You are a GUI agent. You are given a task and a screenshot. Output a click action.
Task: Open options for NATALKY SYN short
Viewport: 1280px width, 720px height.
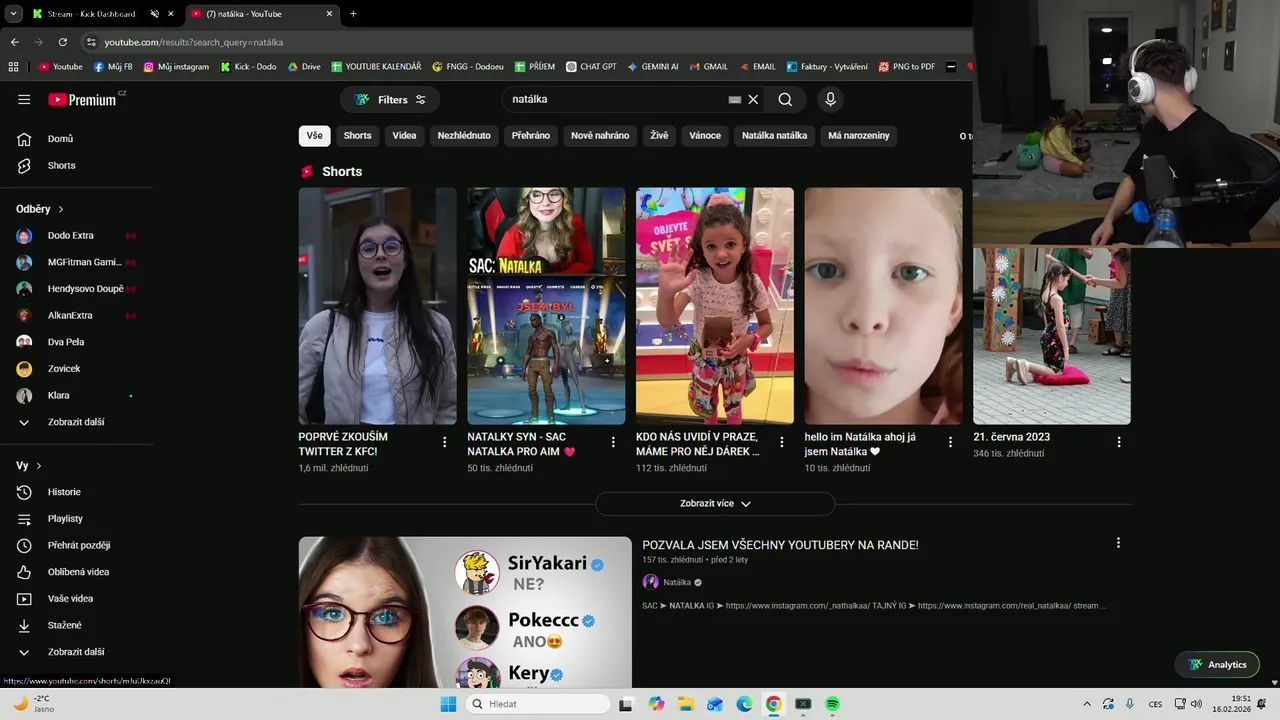pos(613,442)
